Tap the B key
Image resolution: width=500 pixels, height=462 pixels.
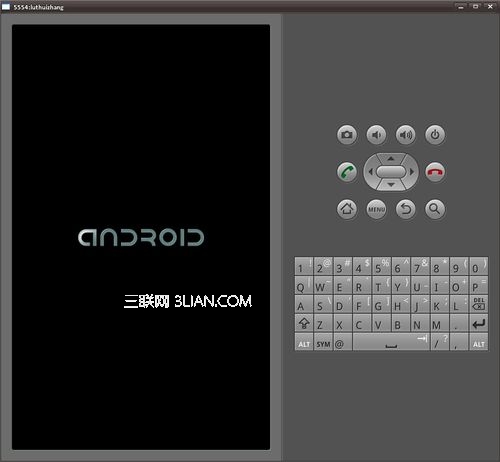point(401,323)
